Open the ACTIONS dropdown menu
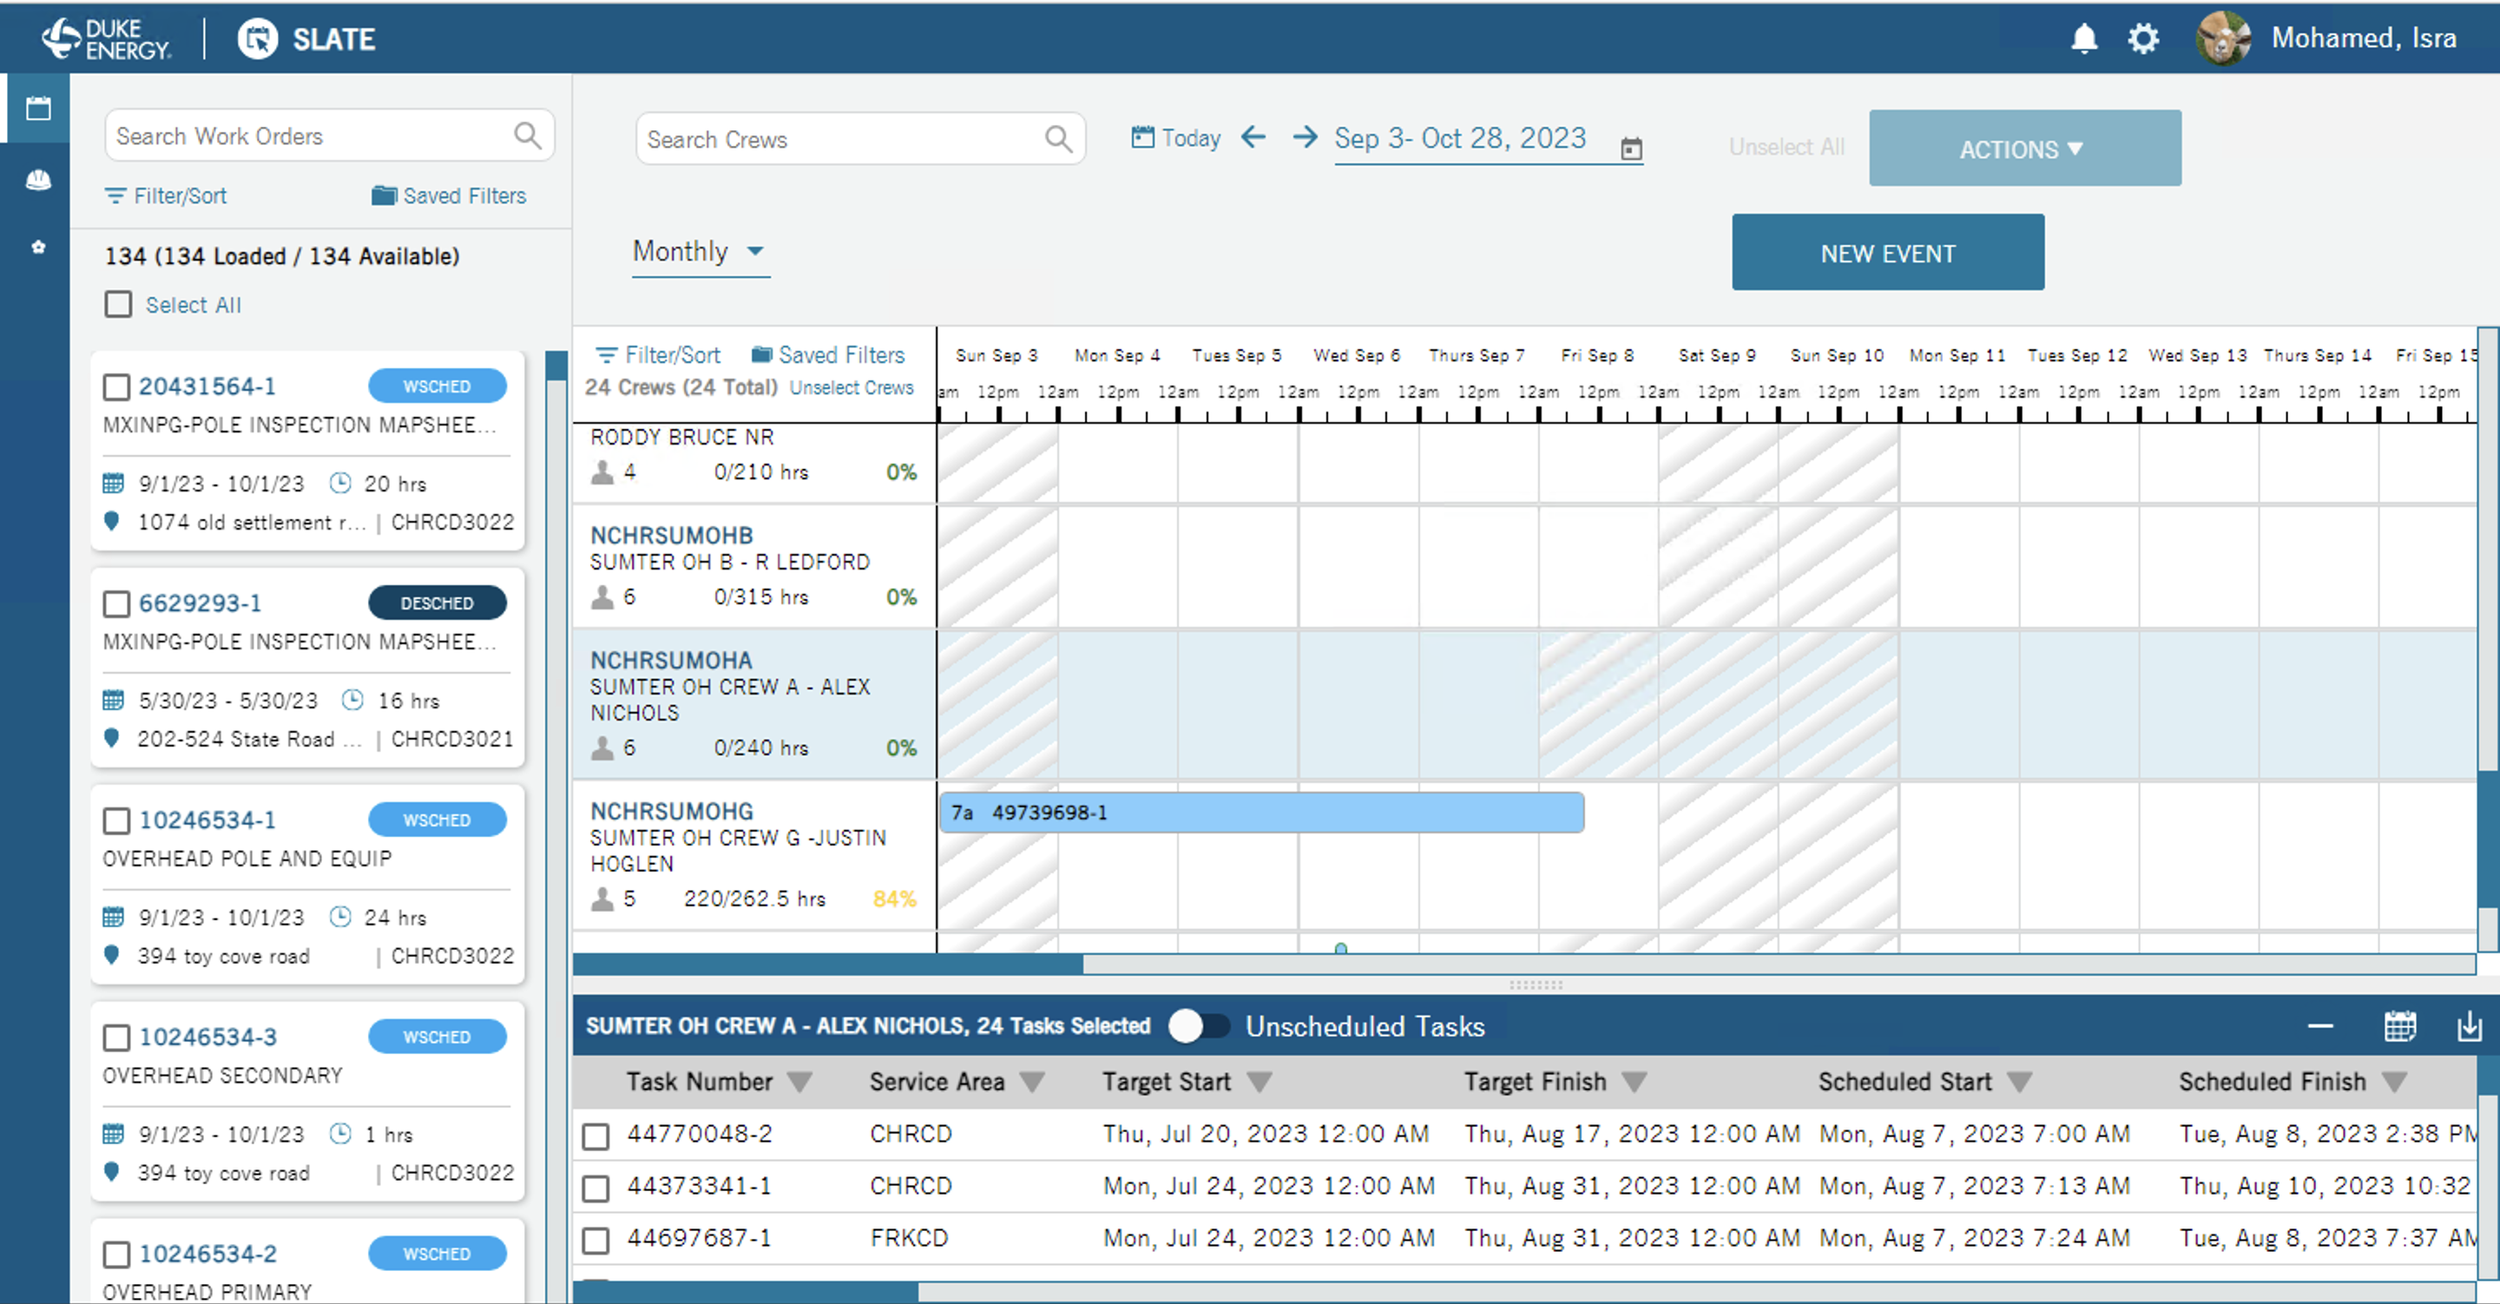This screenshot has width=2500, height=1304. click(x=2024, y=149)
